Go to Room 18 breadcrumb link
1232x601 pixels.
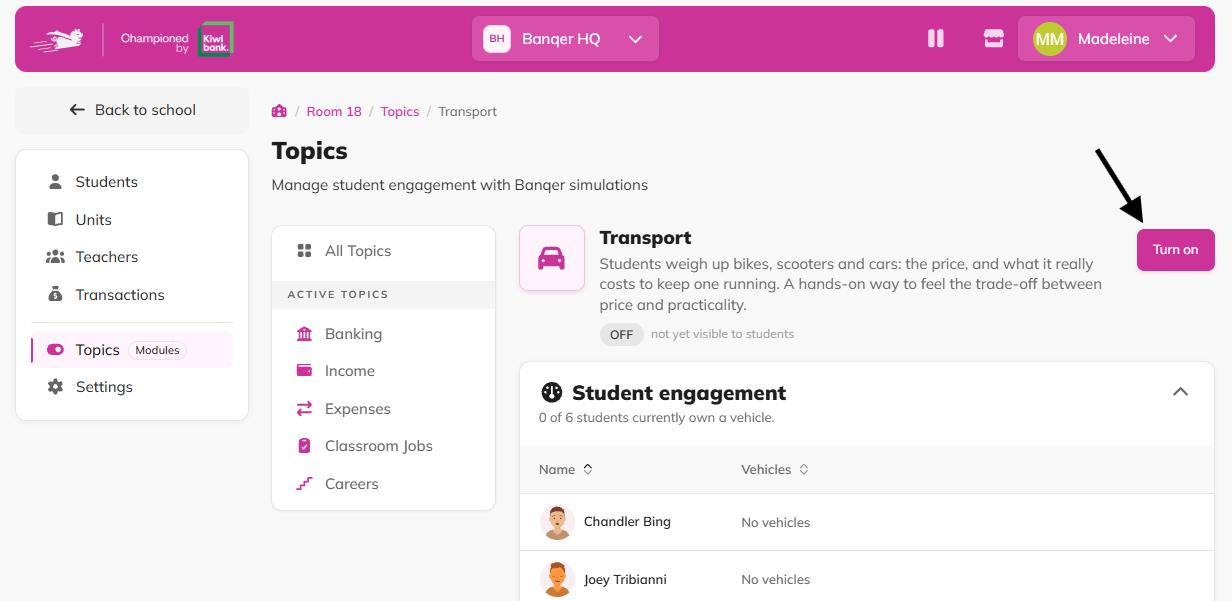click(334, 111)
